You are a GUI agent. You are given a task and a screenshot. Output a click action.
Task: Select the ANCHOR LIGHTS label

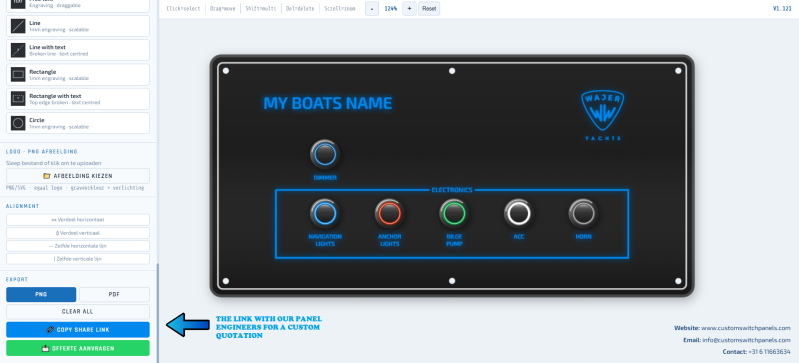[389, 240]
